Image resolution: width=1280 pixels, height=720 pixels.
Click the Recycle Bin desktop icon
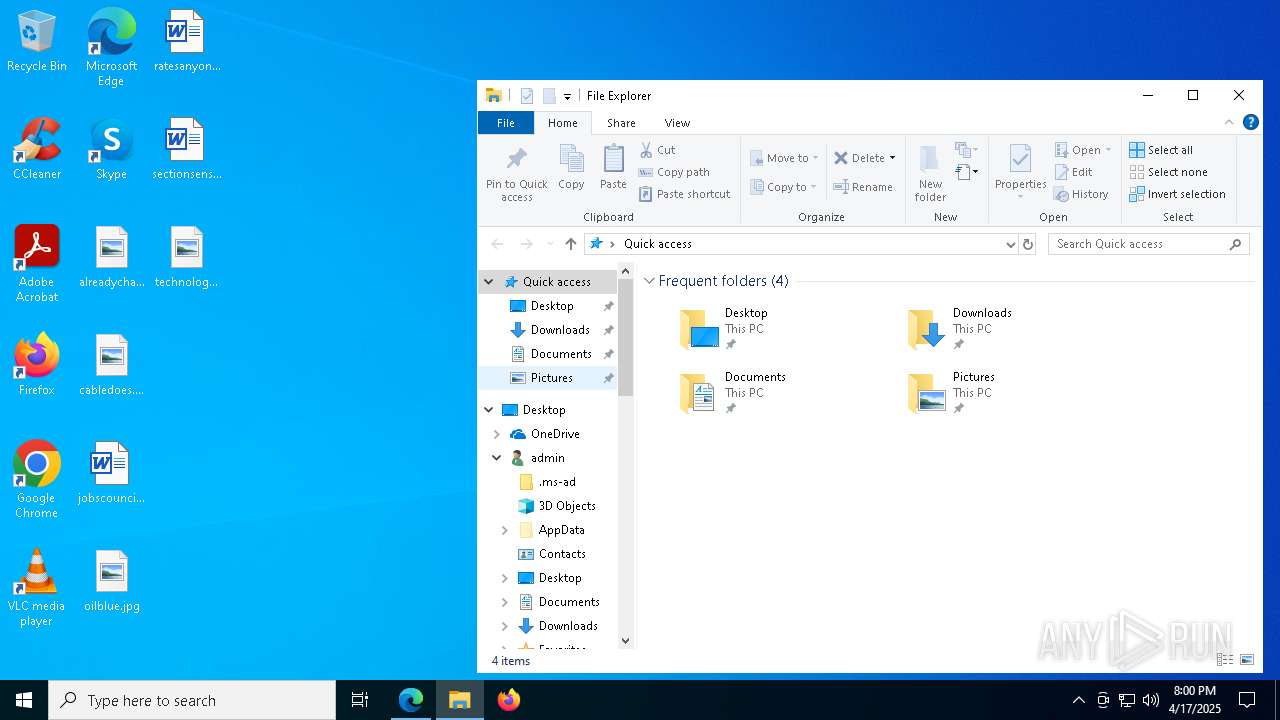[x=36, y=42]
